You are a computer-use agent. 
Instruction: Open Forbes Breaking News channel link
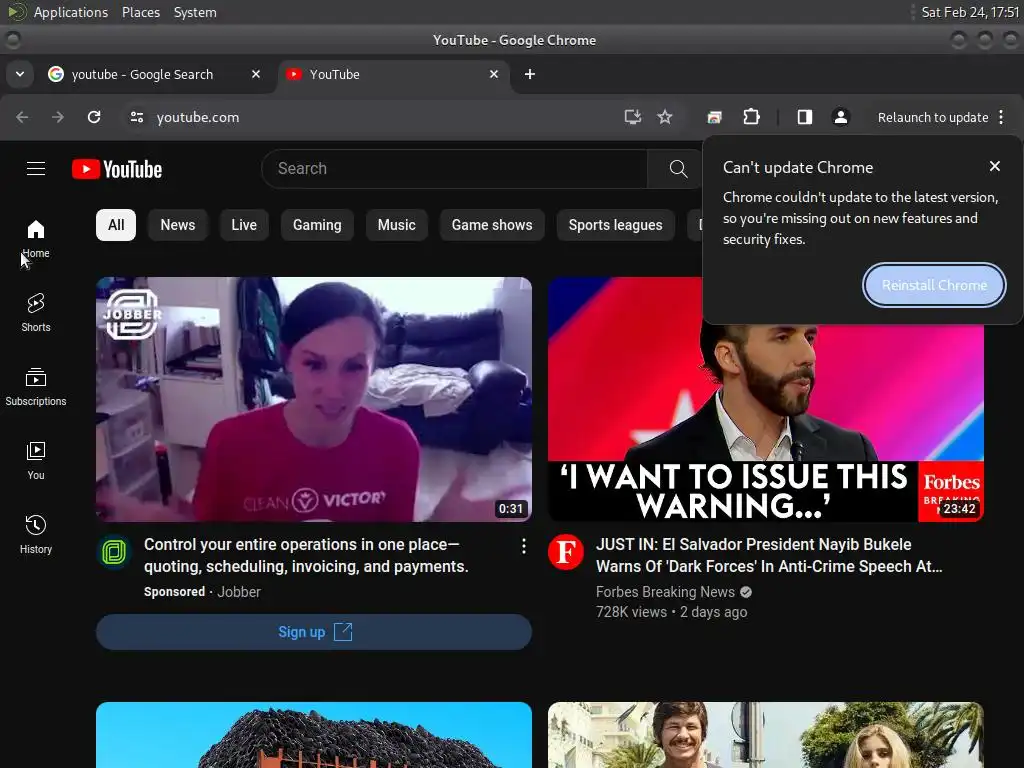(x=665, y=592)
